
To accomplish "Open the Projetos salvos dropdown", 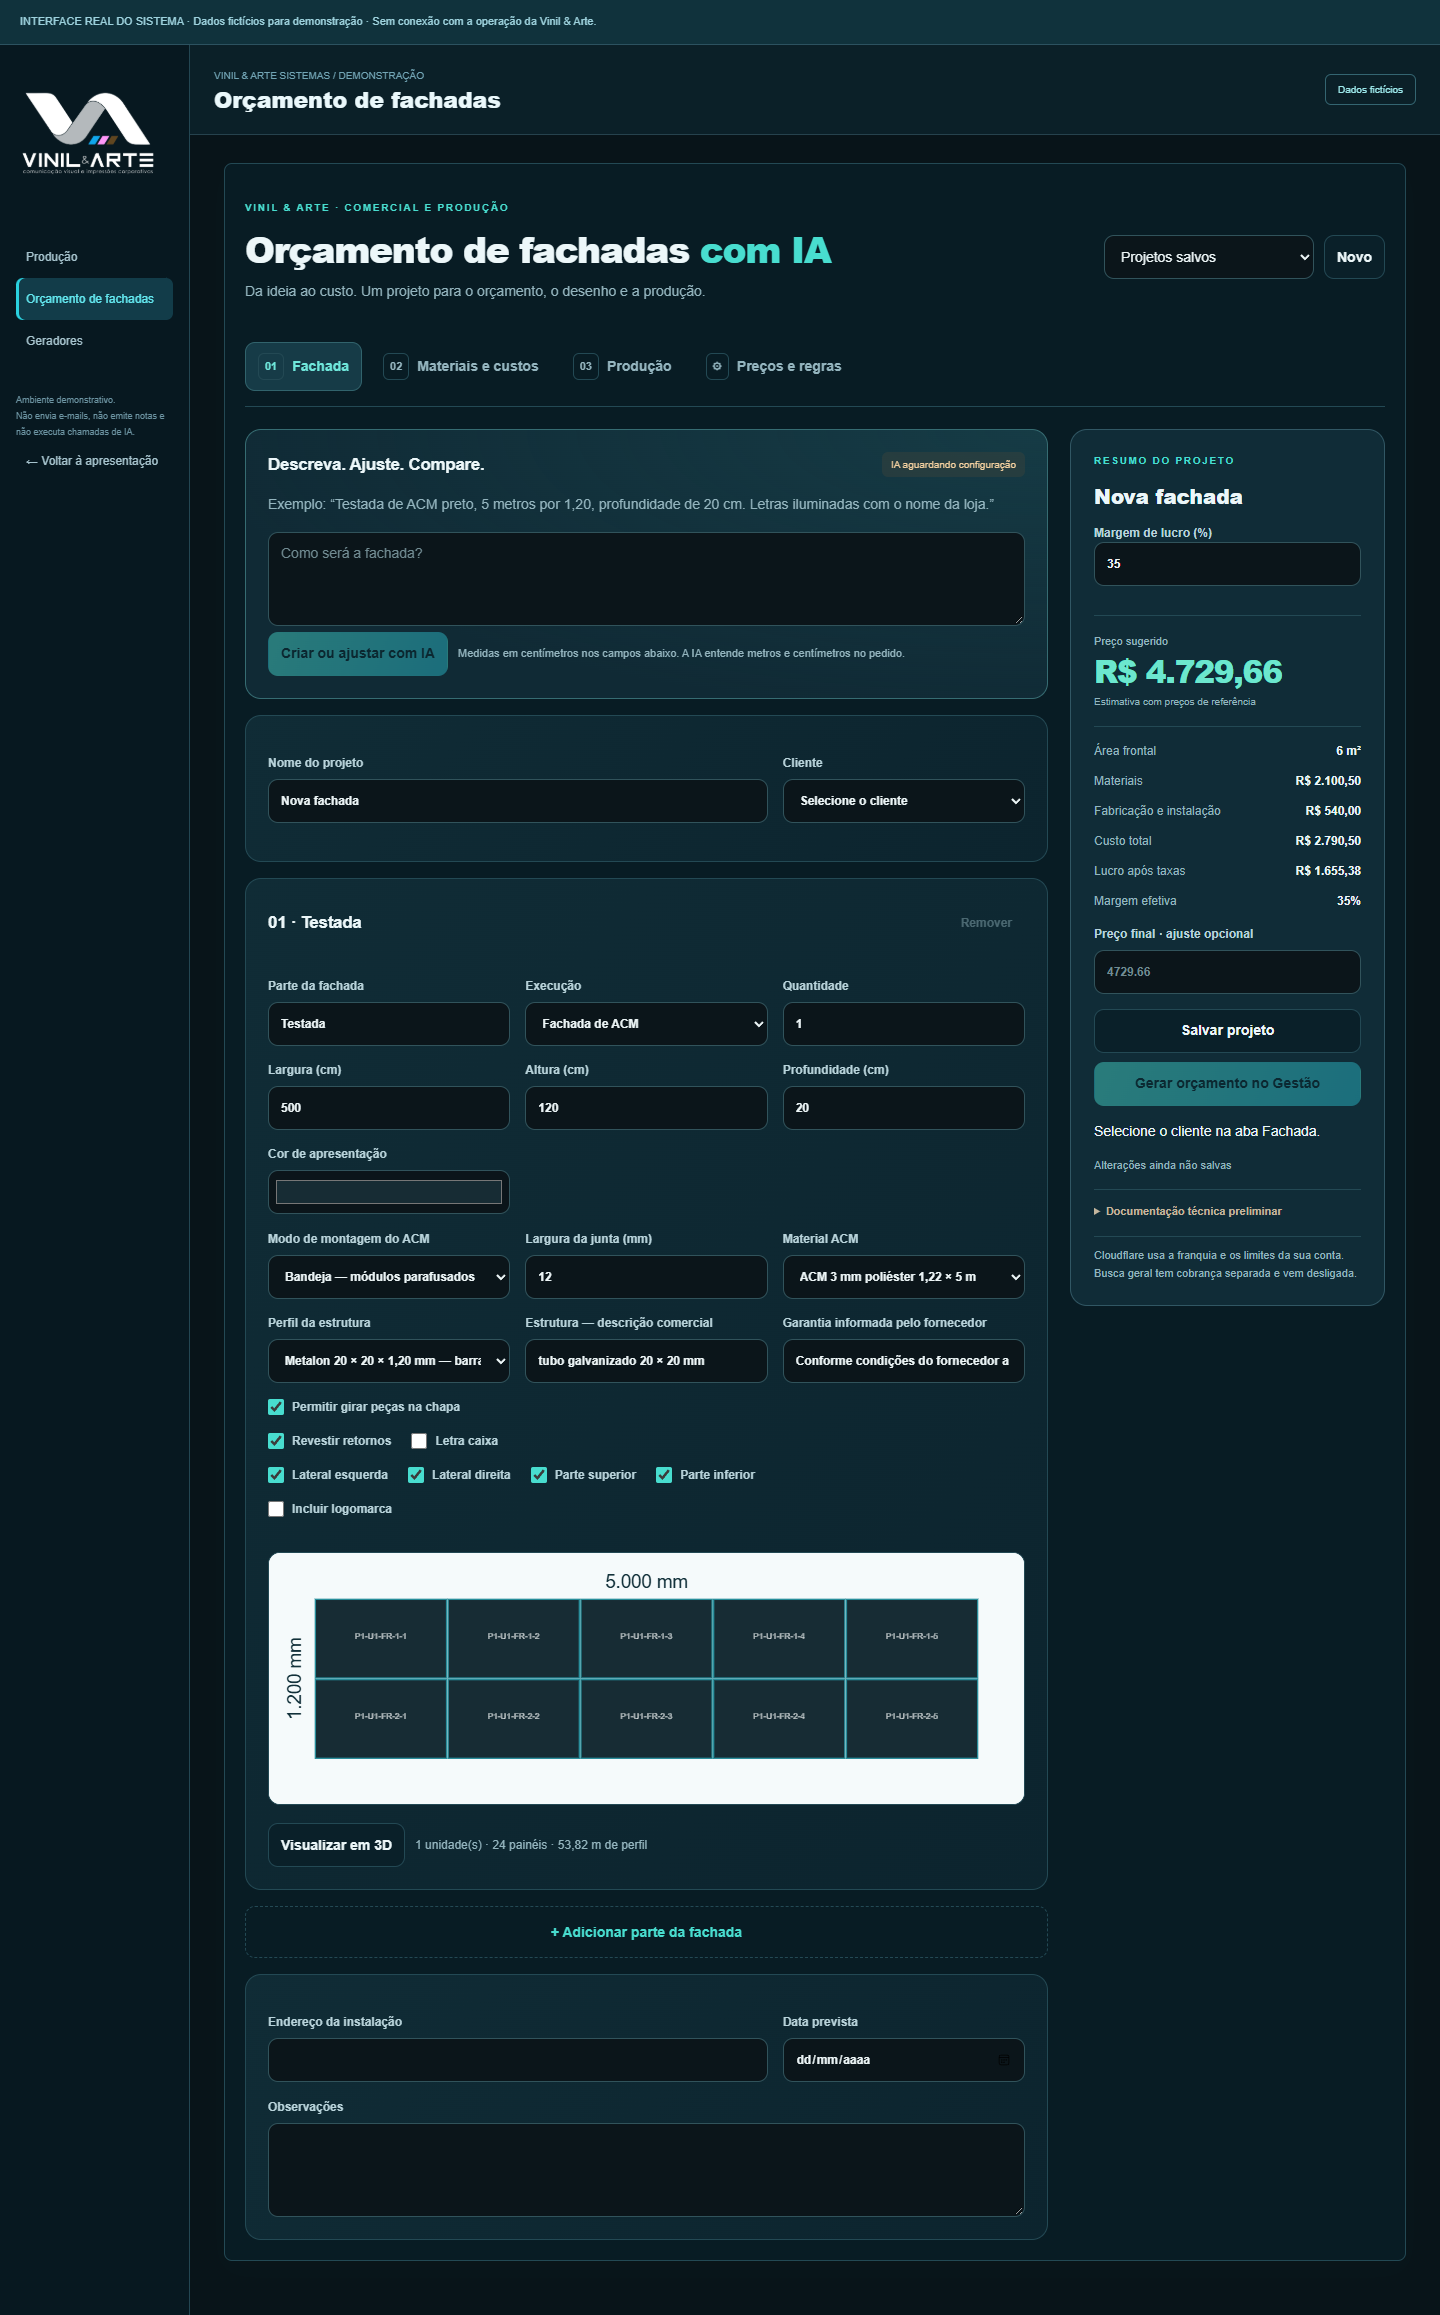I will click(x=1208, y=257).
